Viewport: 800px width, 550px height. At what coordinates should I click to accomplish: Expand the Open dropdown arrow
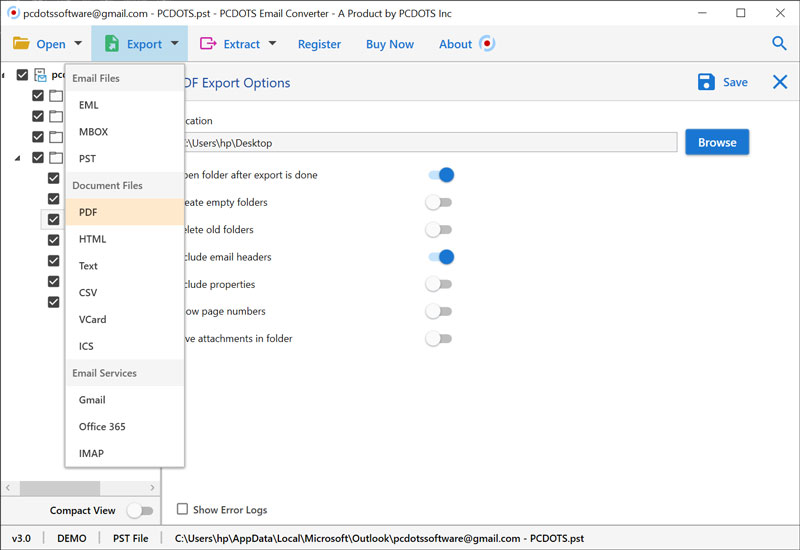click(x=78, y=43)
